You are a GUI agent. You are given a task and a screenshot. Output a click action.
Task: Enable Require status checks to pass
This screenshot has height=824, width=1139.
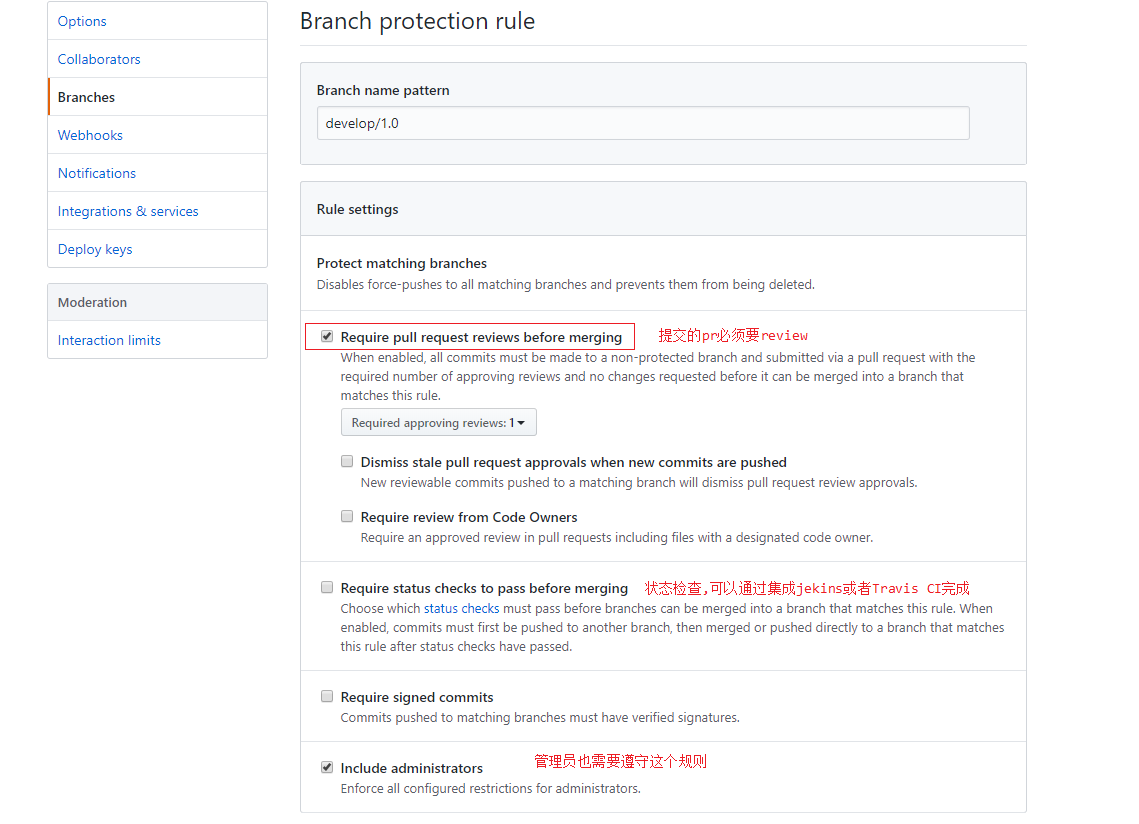327,588
